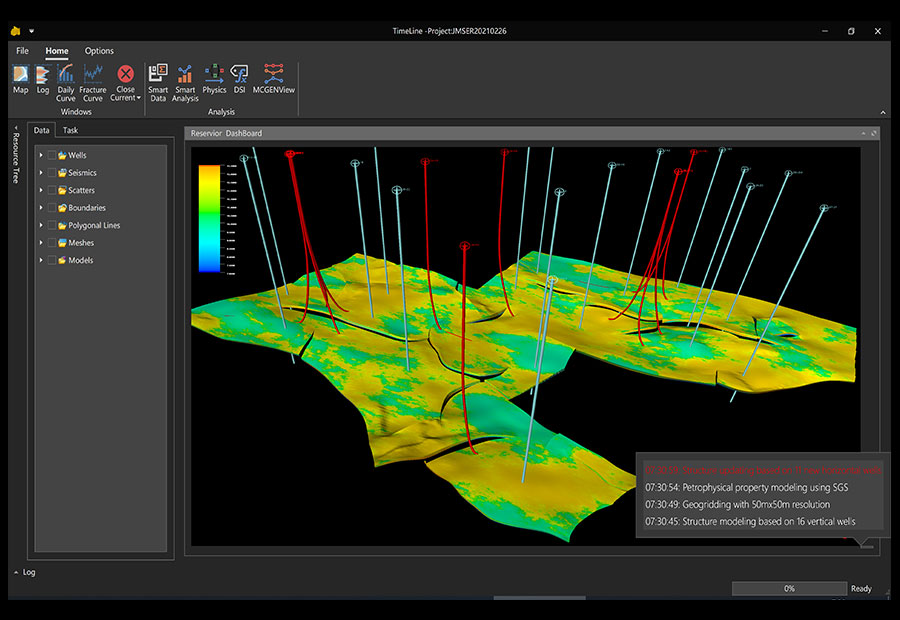Screen dimensions: 900x620
Task: Enable the Seismics checkbox
Action: click(52, 173)
